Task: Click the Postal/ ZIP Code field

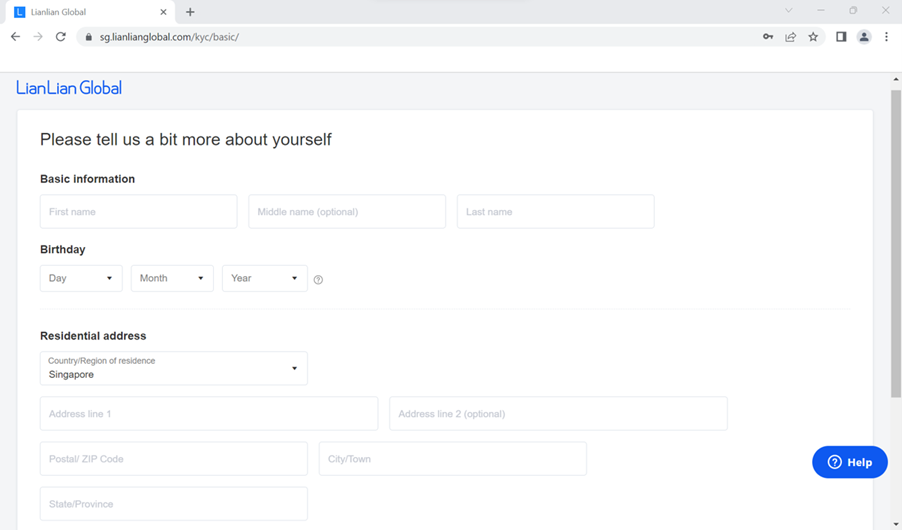Action: pyautogui.click(x=174, y=459)
